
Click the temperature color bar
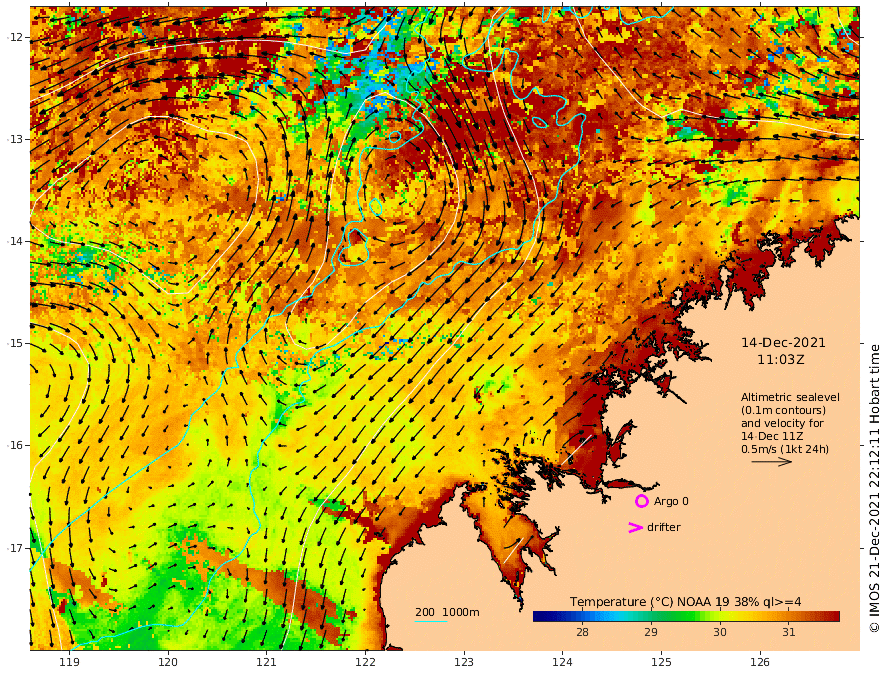click(686, 617)
